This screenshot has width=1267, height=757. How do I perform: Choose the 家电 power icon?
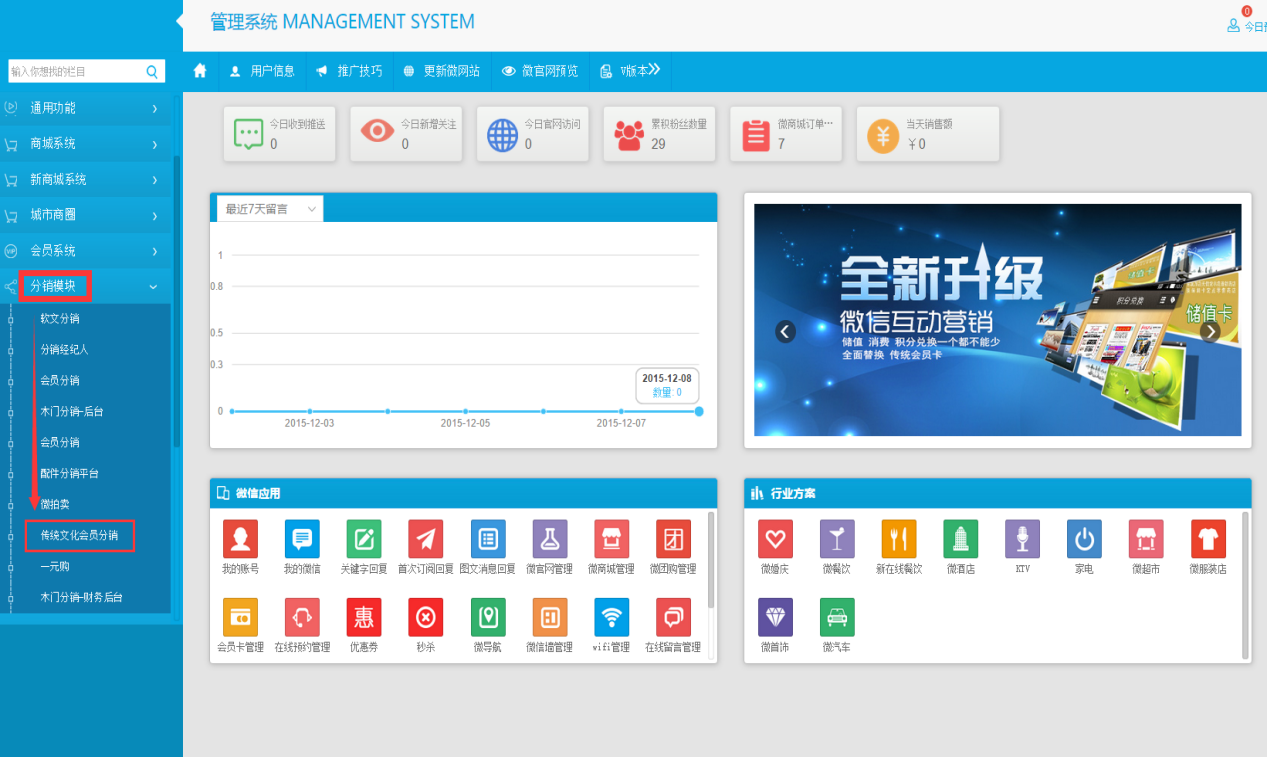click(x=1084, y=539)
